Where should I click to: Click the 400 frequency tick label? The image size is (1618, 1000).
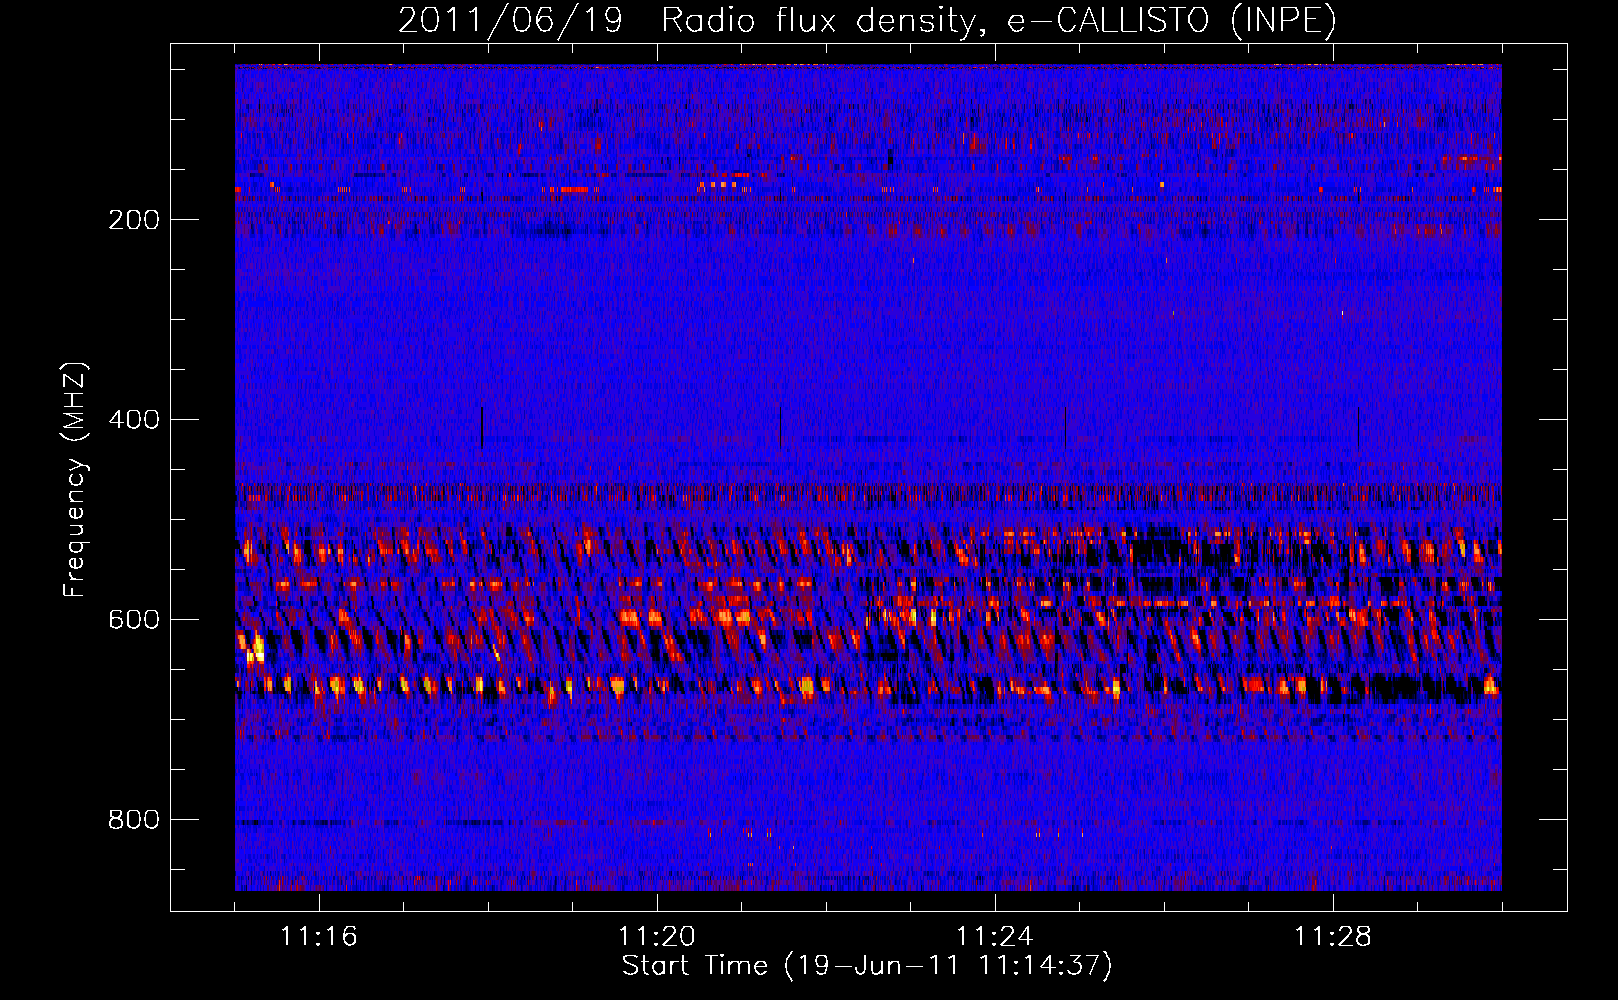point(134,420)
